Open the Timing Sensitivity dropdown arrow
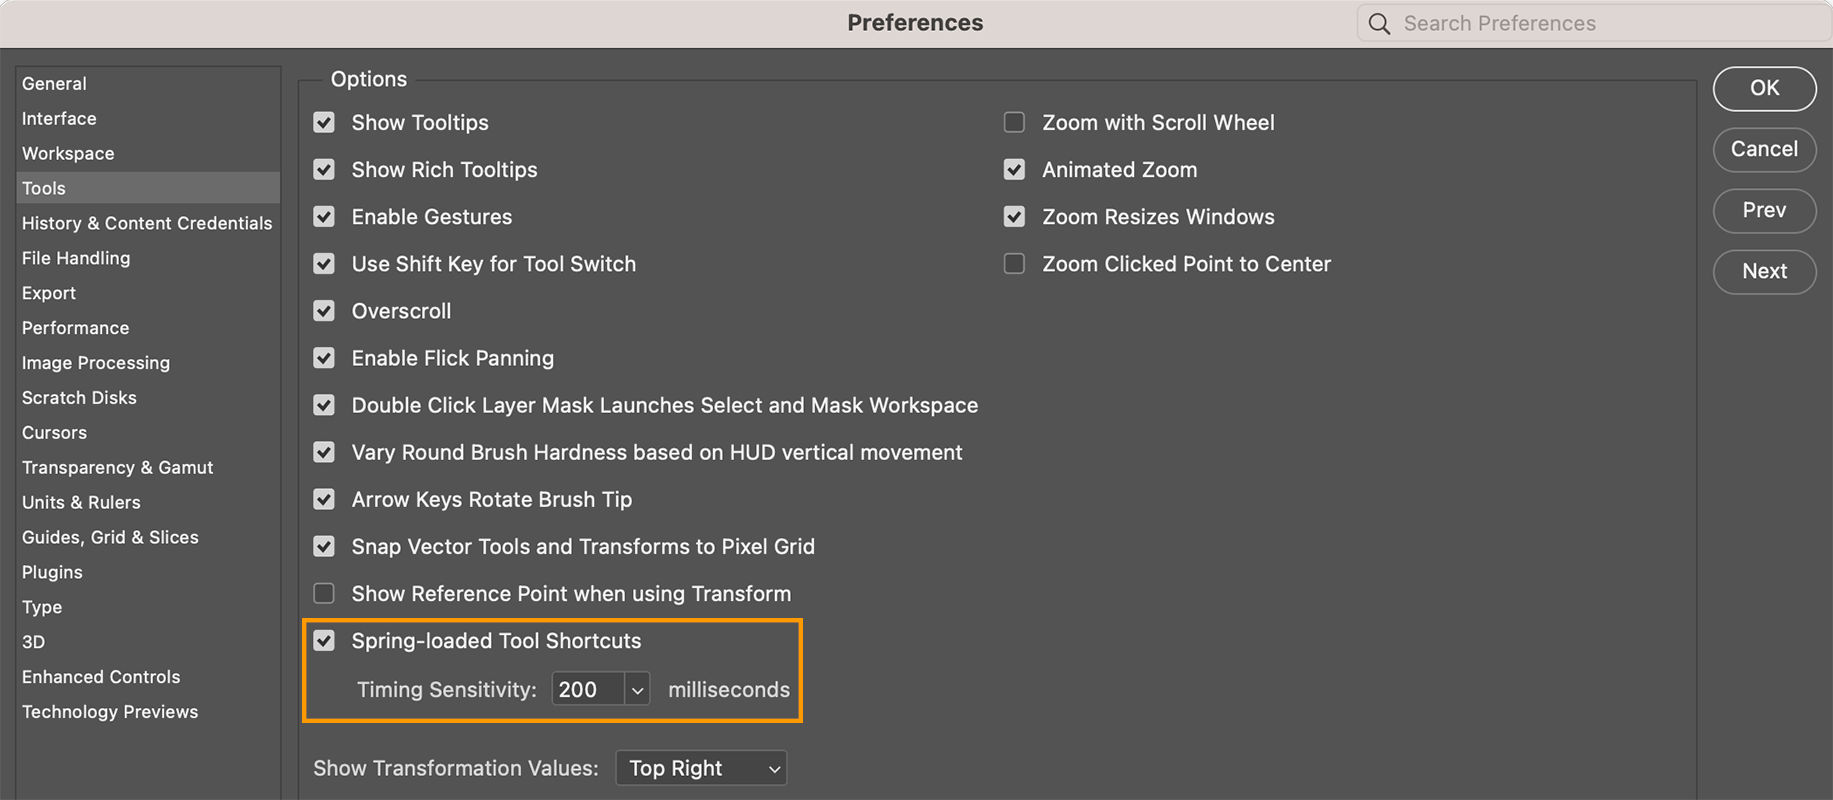 tap(637, 690)
